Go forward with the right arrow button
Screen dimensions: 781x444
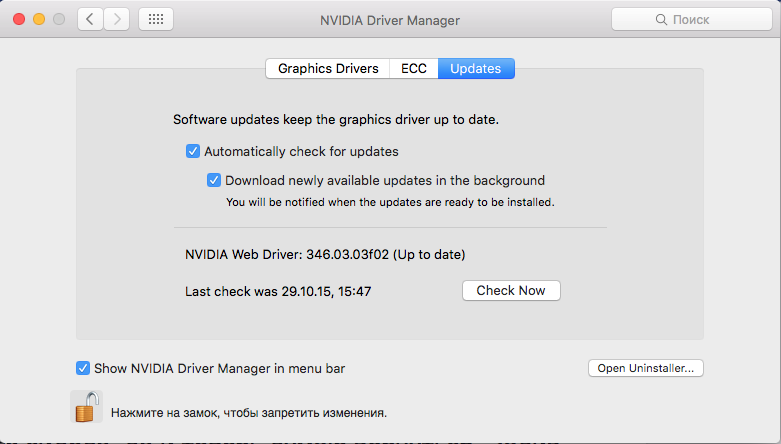(x=117, y=19)
